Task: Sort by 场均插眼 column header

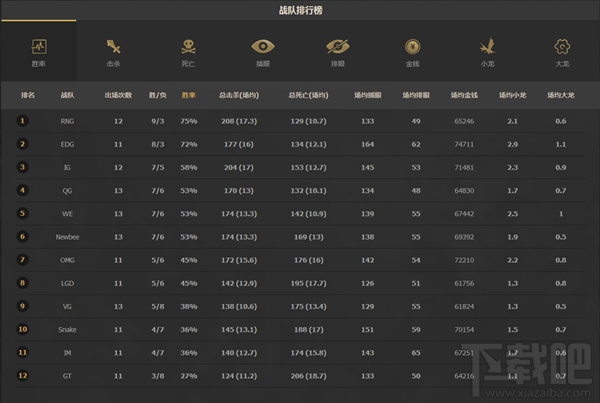Action: coord(368,95)
